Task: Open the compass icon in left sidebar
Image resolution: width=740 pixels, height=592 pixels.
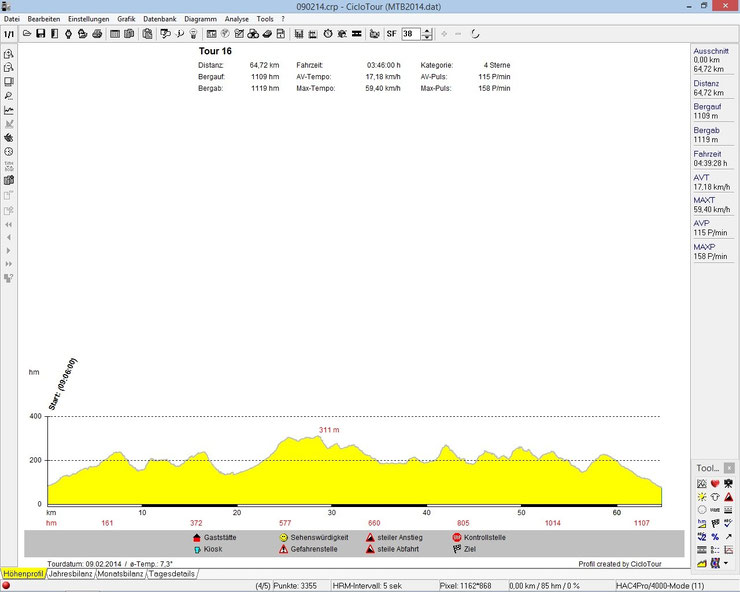Action: tap(8, 152)
